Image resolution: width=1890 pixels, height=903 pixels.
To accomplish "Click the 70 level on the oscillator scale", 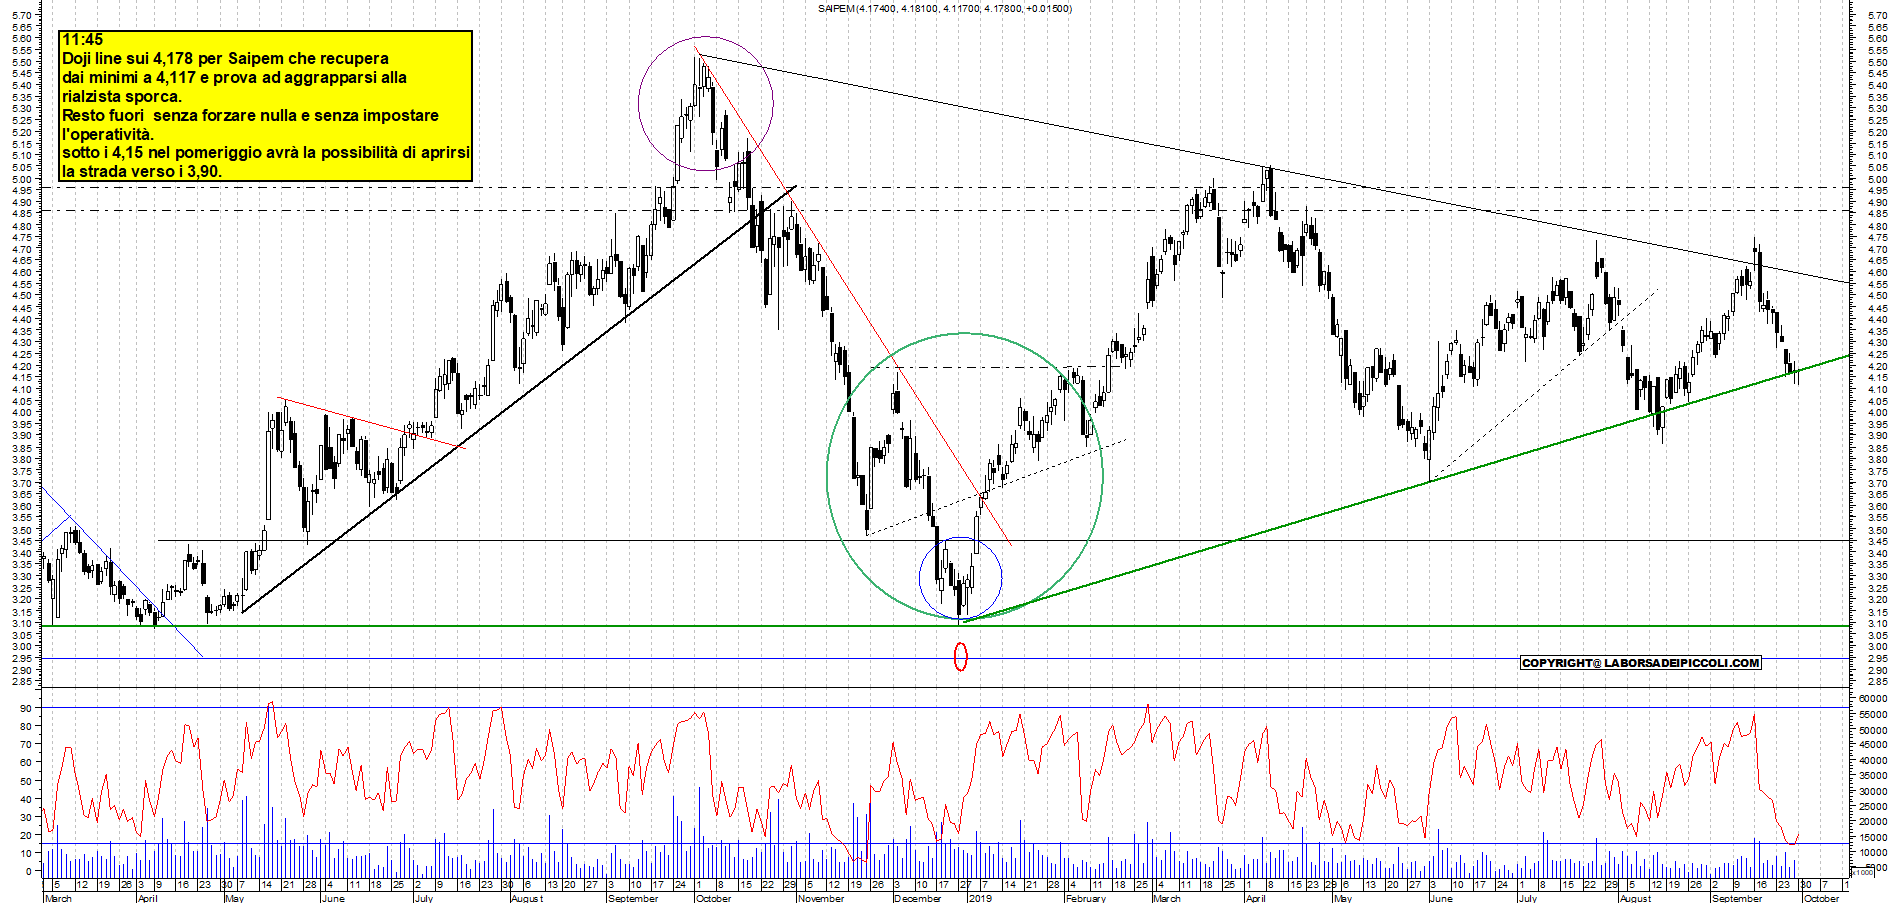I will point(25,744).
